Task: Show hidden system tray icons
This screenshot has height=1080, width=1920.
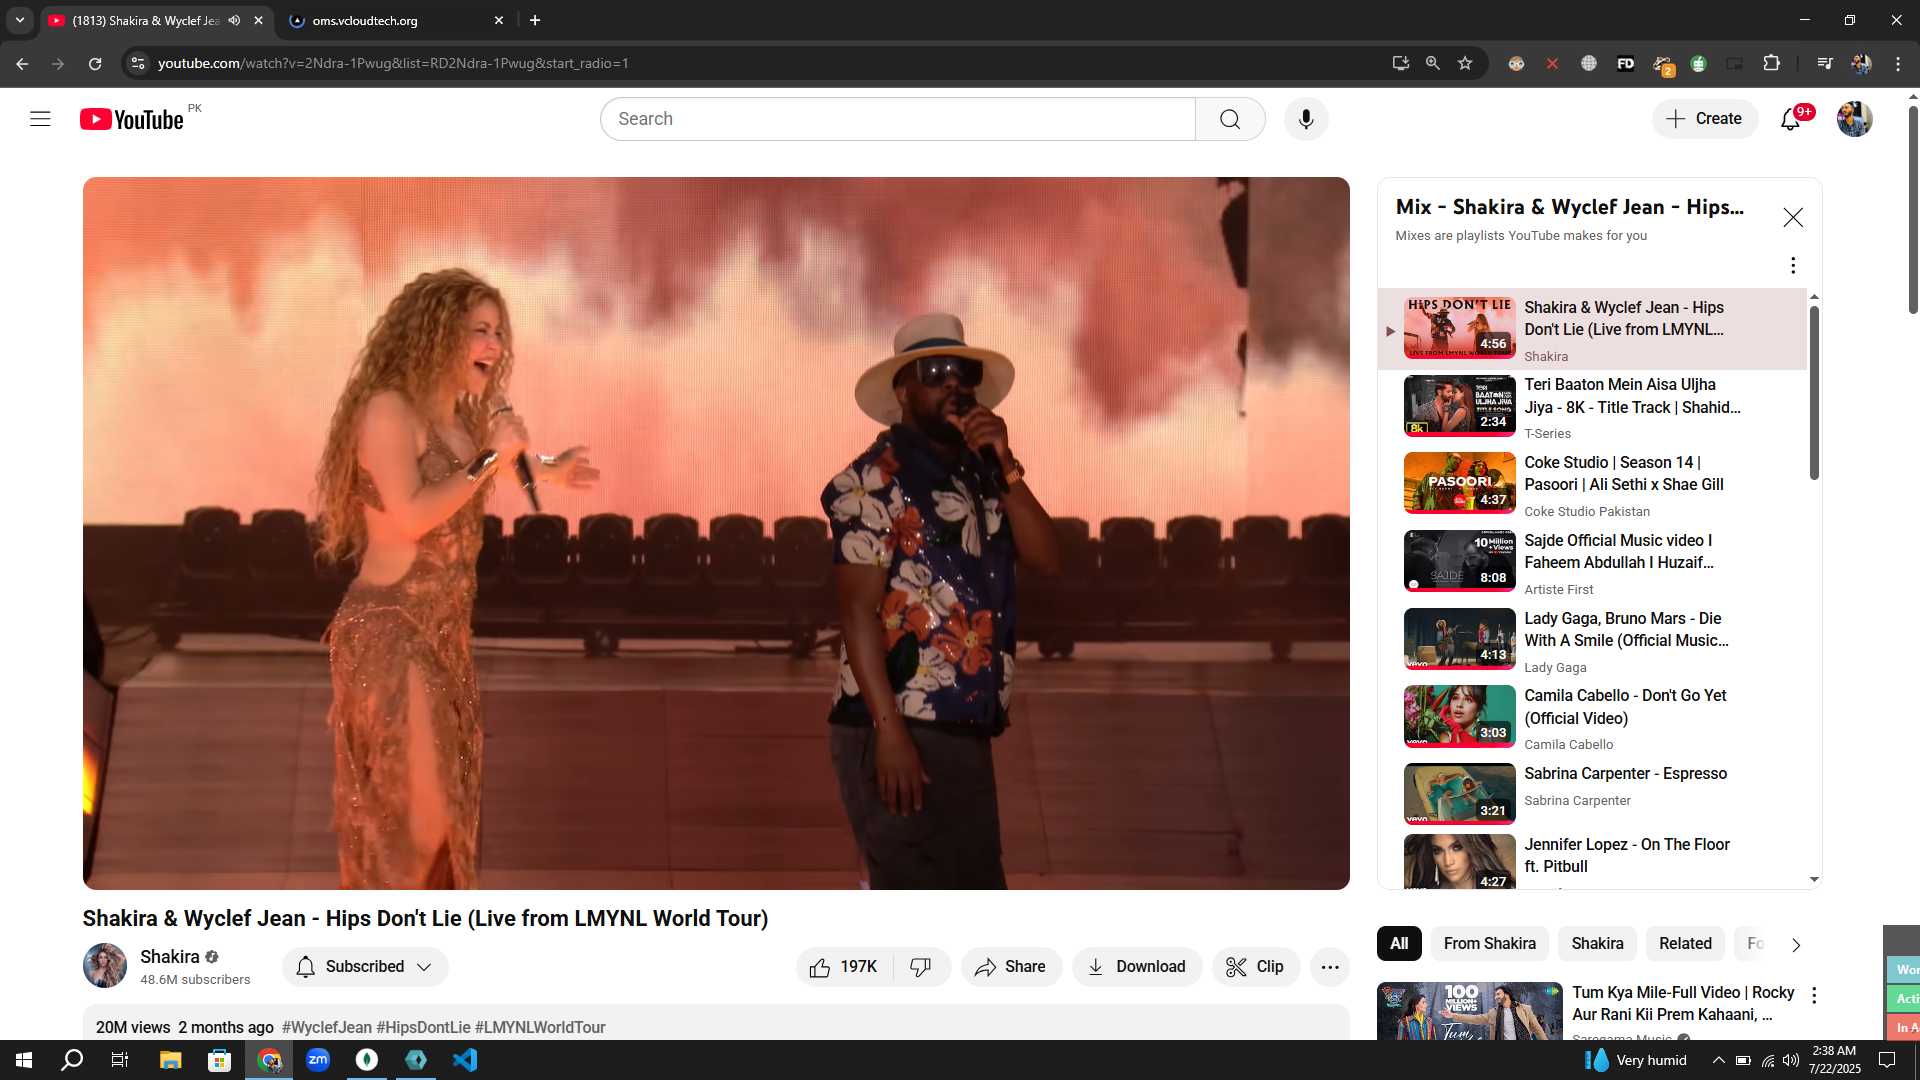Action: tap(1718, 1060)
